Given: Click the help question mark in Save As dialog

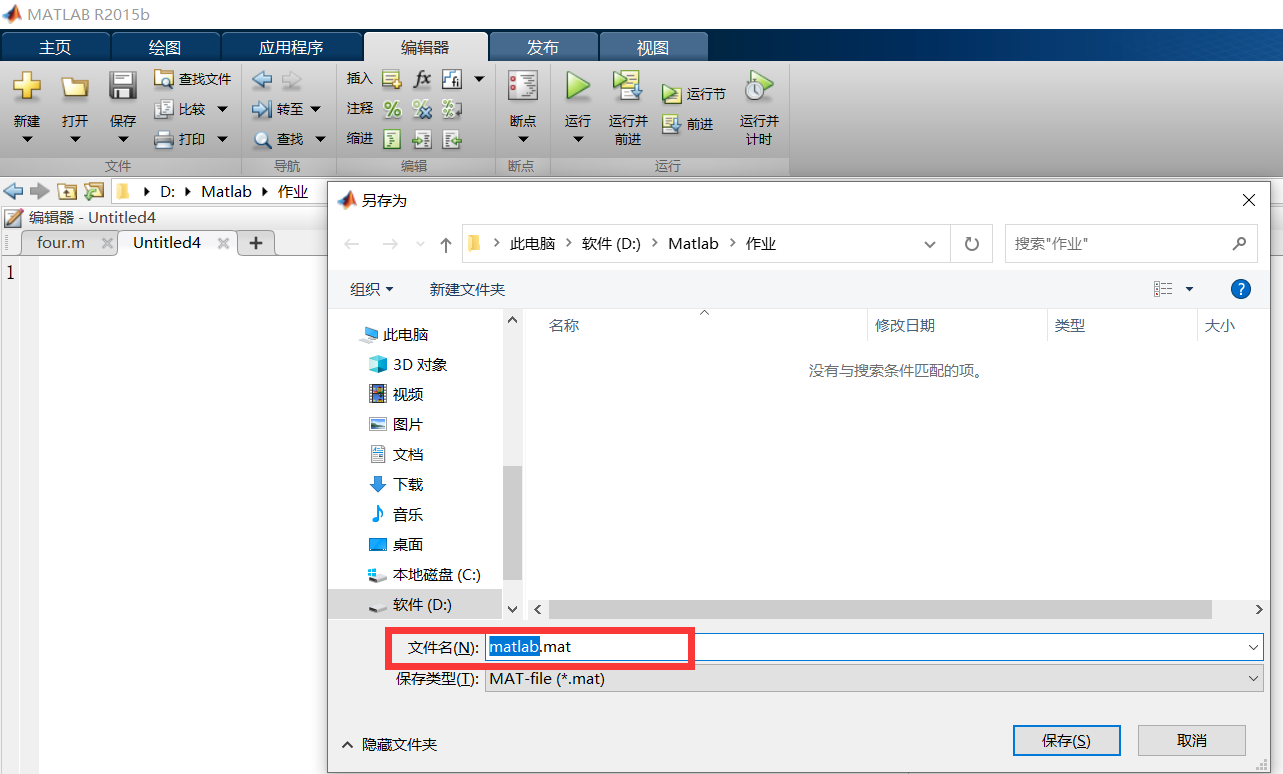Looking at the screenshot, I should click(1240, 289).
